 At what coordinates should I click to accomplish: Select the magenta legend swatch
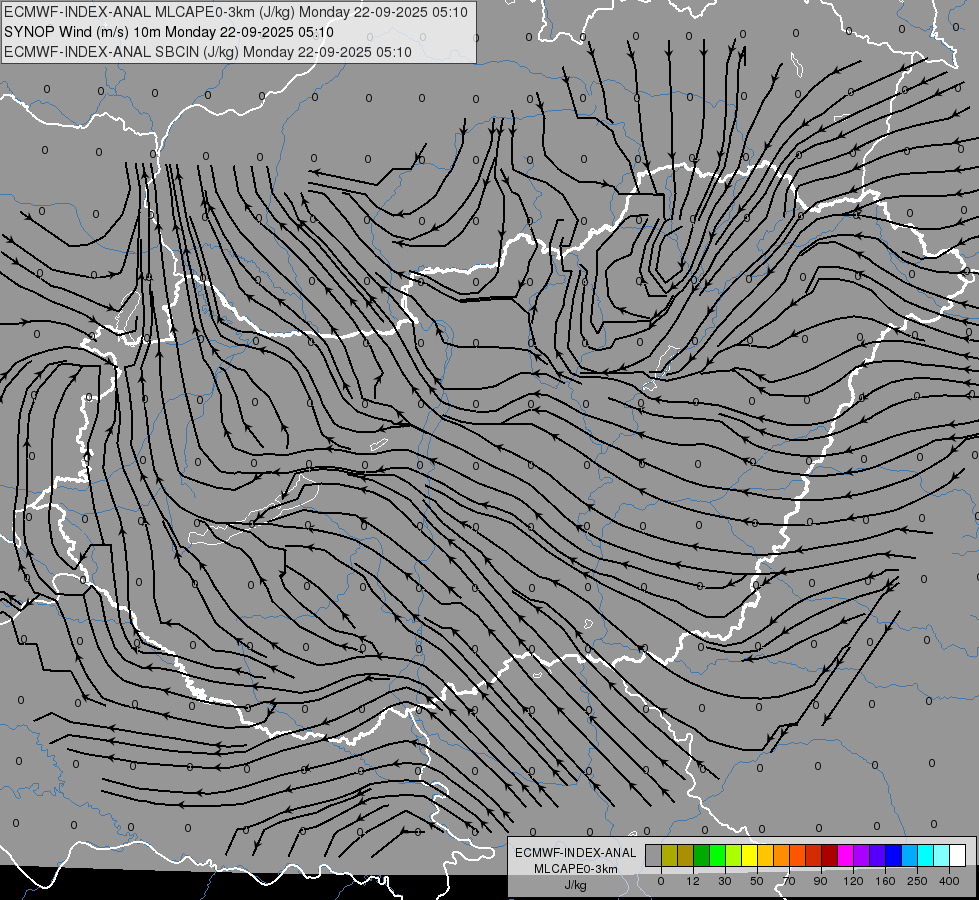coord(845,855)
